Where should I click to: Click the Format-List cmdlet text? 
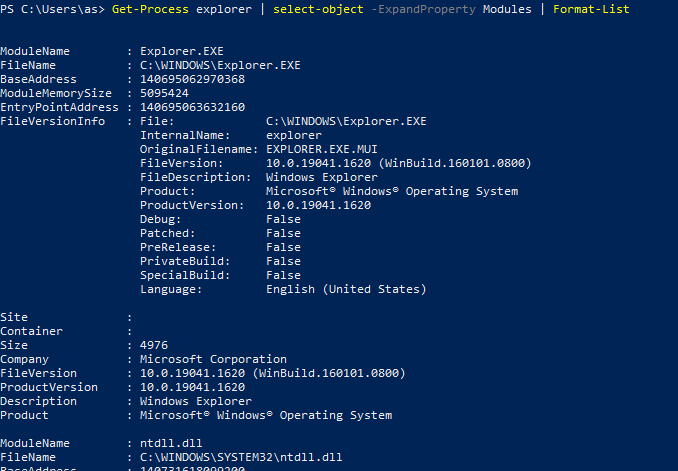tap(591, 9)
